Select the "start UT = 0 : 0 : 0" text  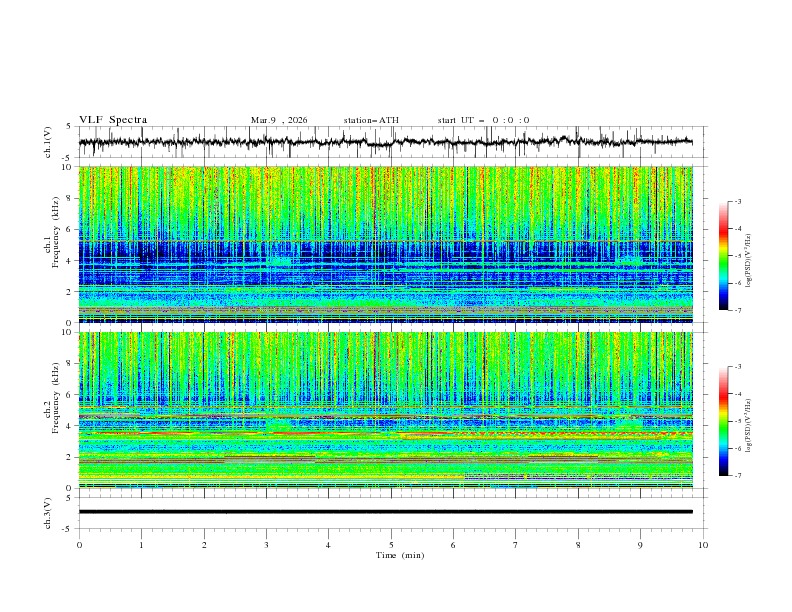pyautogui.click(x=483, y=120)
